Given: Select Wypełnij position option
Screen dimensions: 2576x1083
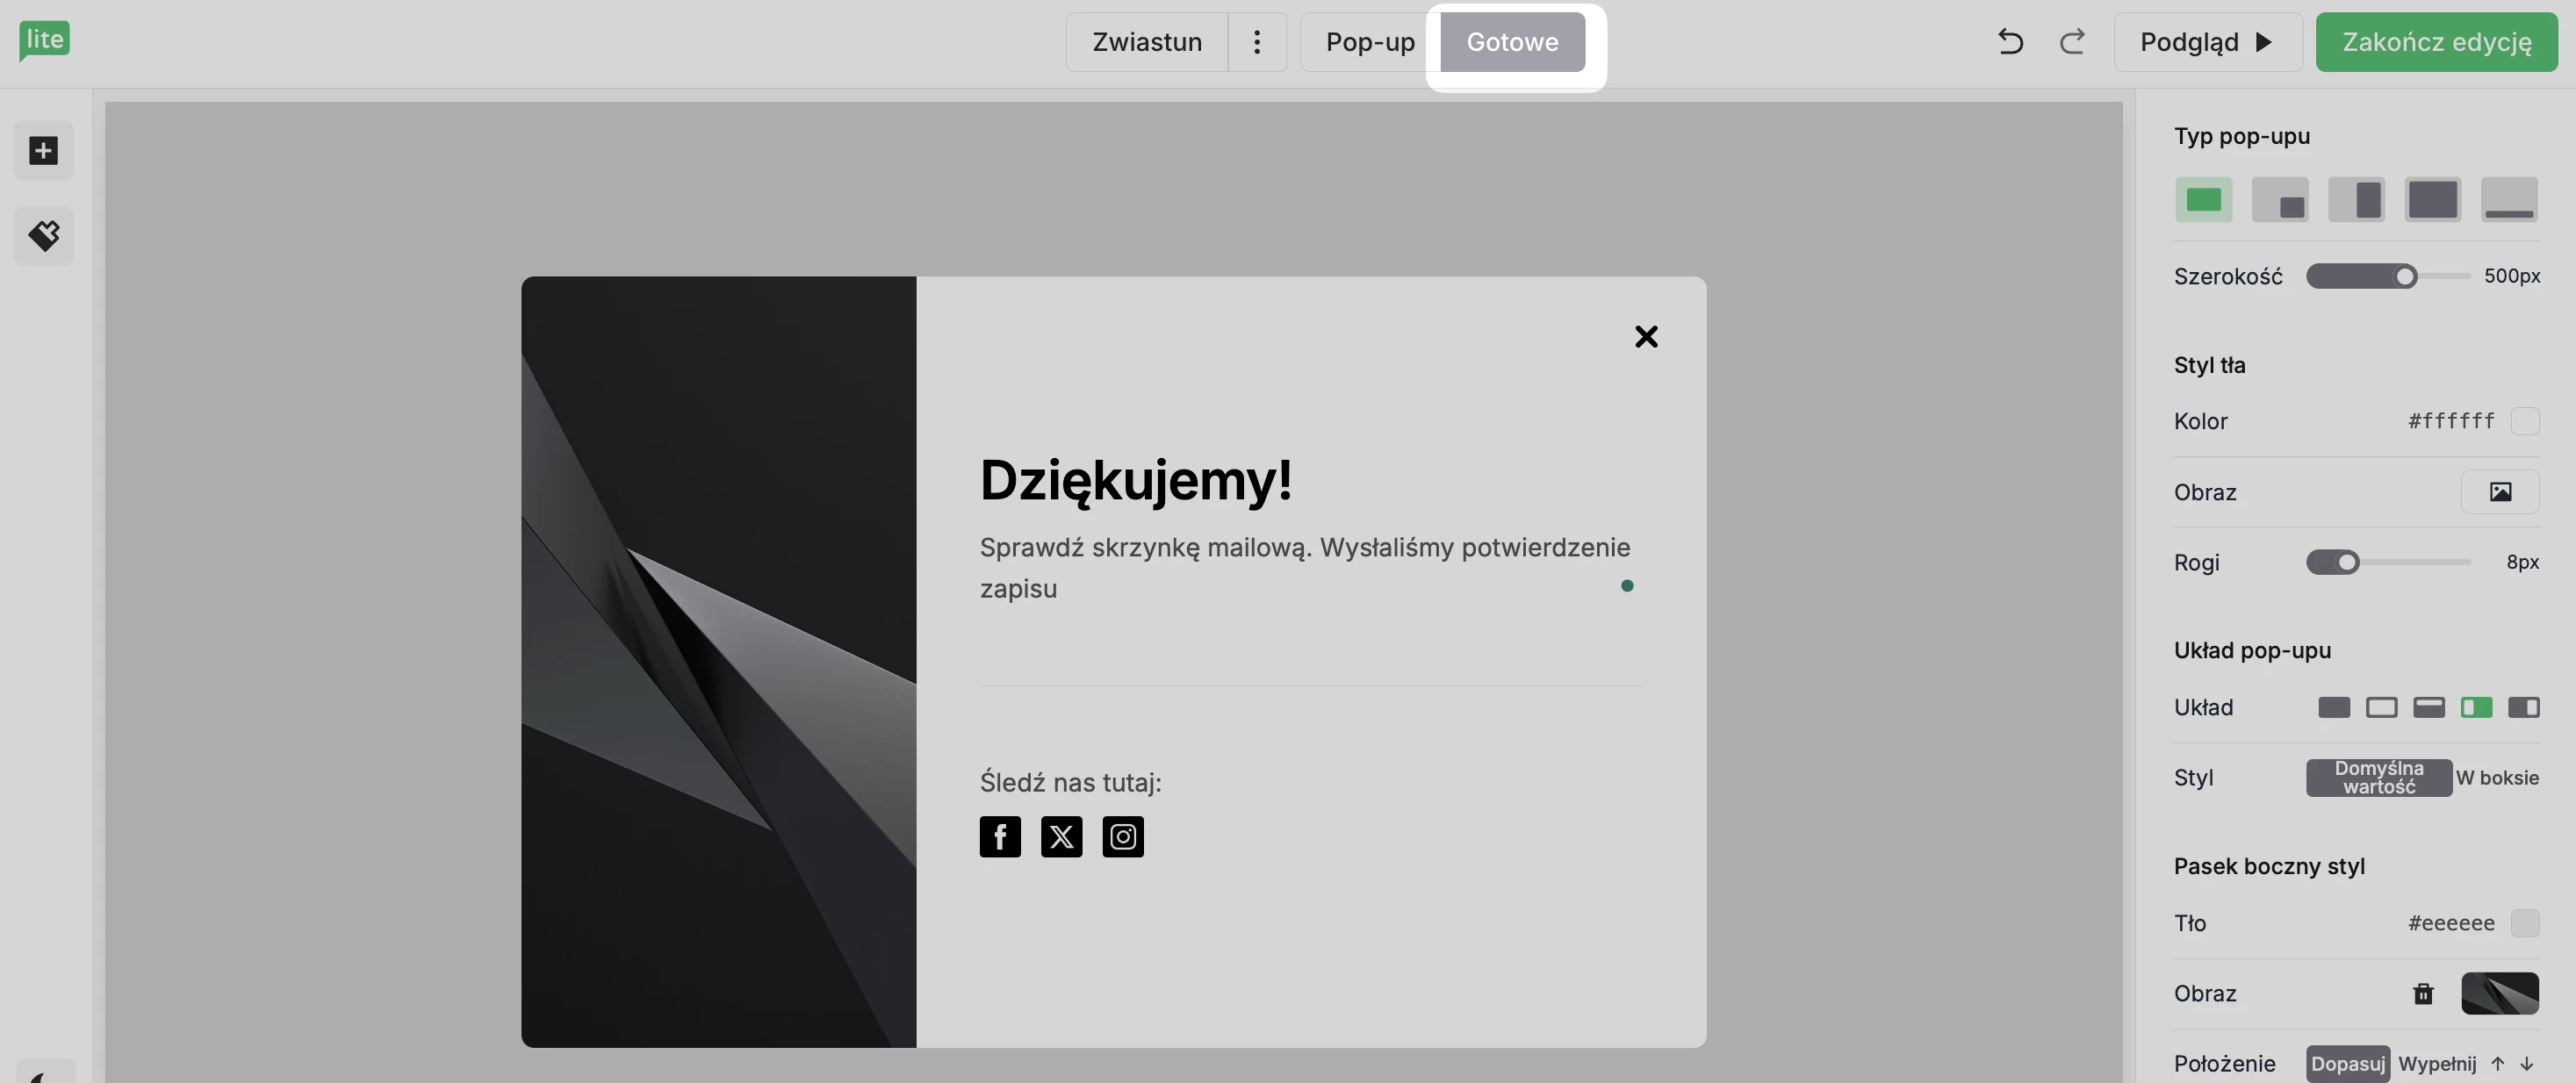Looking at the screenshot, I should coord(2437,1064).
